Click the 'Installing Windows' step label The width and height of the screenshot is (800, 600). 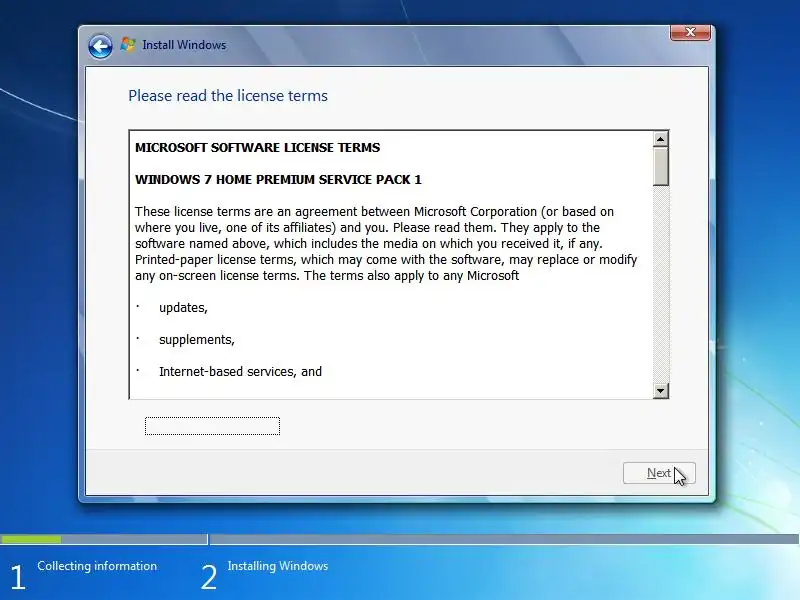click(278, 566)
